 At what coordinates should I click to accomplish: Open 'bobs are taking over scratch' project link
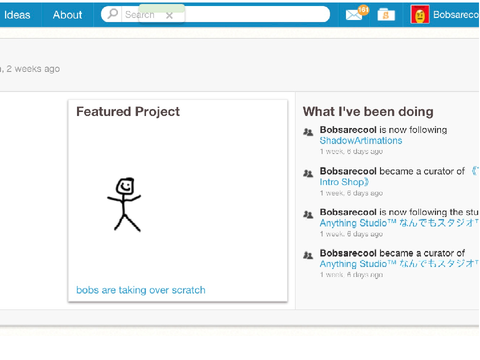click(x=141, y=290)
